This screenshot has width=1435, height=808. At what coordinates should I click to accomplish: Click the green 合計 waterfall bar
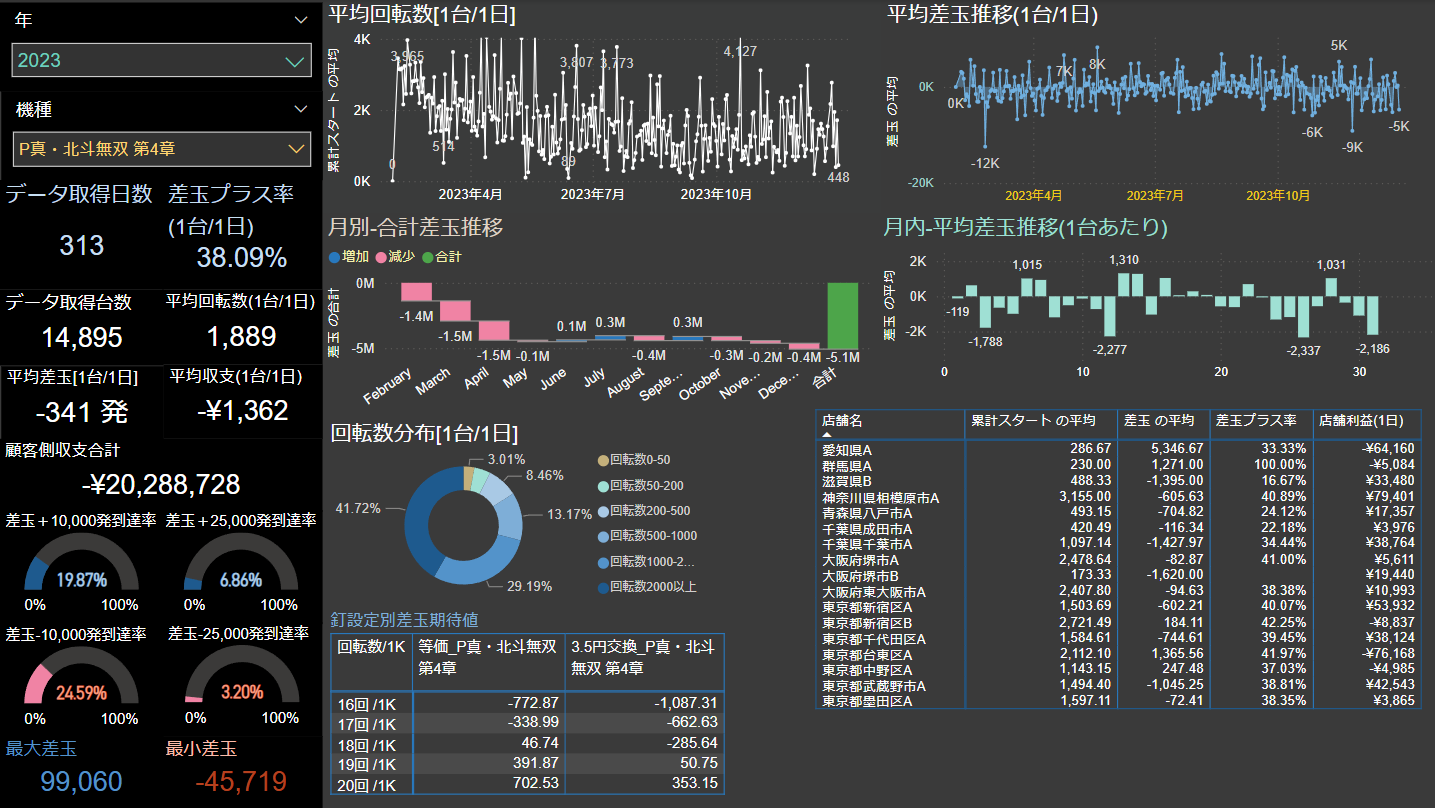pos(843,315)
